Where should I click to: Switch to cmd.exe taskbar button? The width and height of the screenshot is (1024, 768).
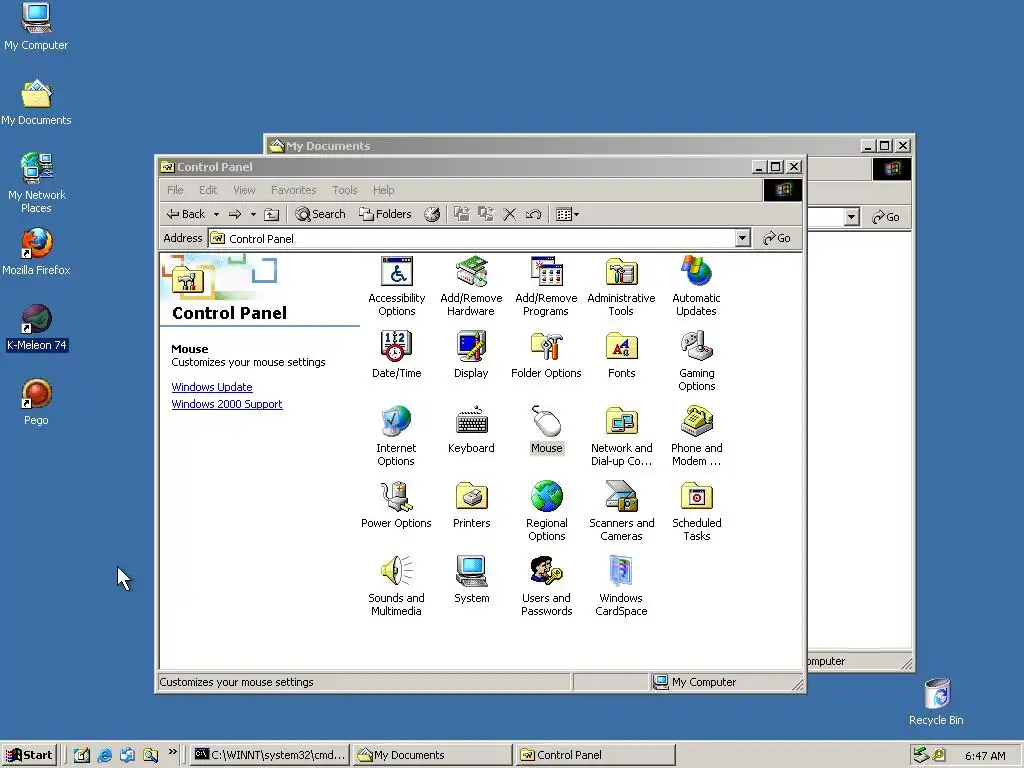[270, 755]
